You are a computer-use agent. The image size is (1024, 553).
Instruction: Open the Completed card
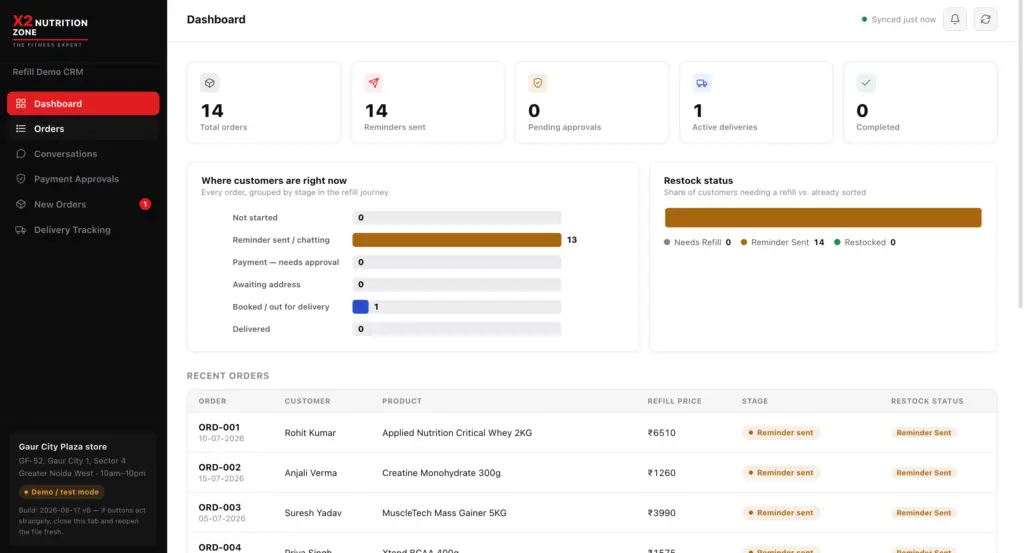coord(920,102)
